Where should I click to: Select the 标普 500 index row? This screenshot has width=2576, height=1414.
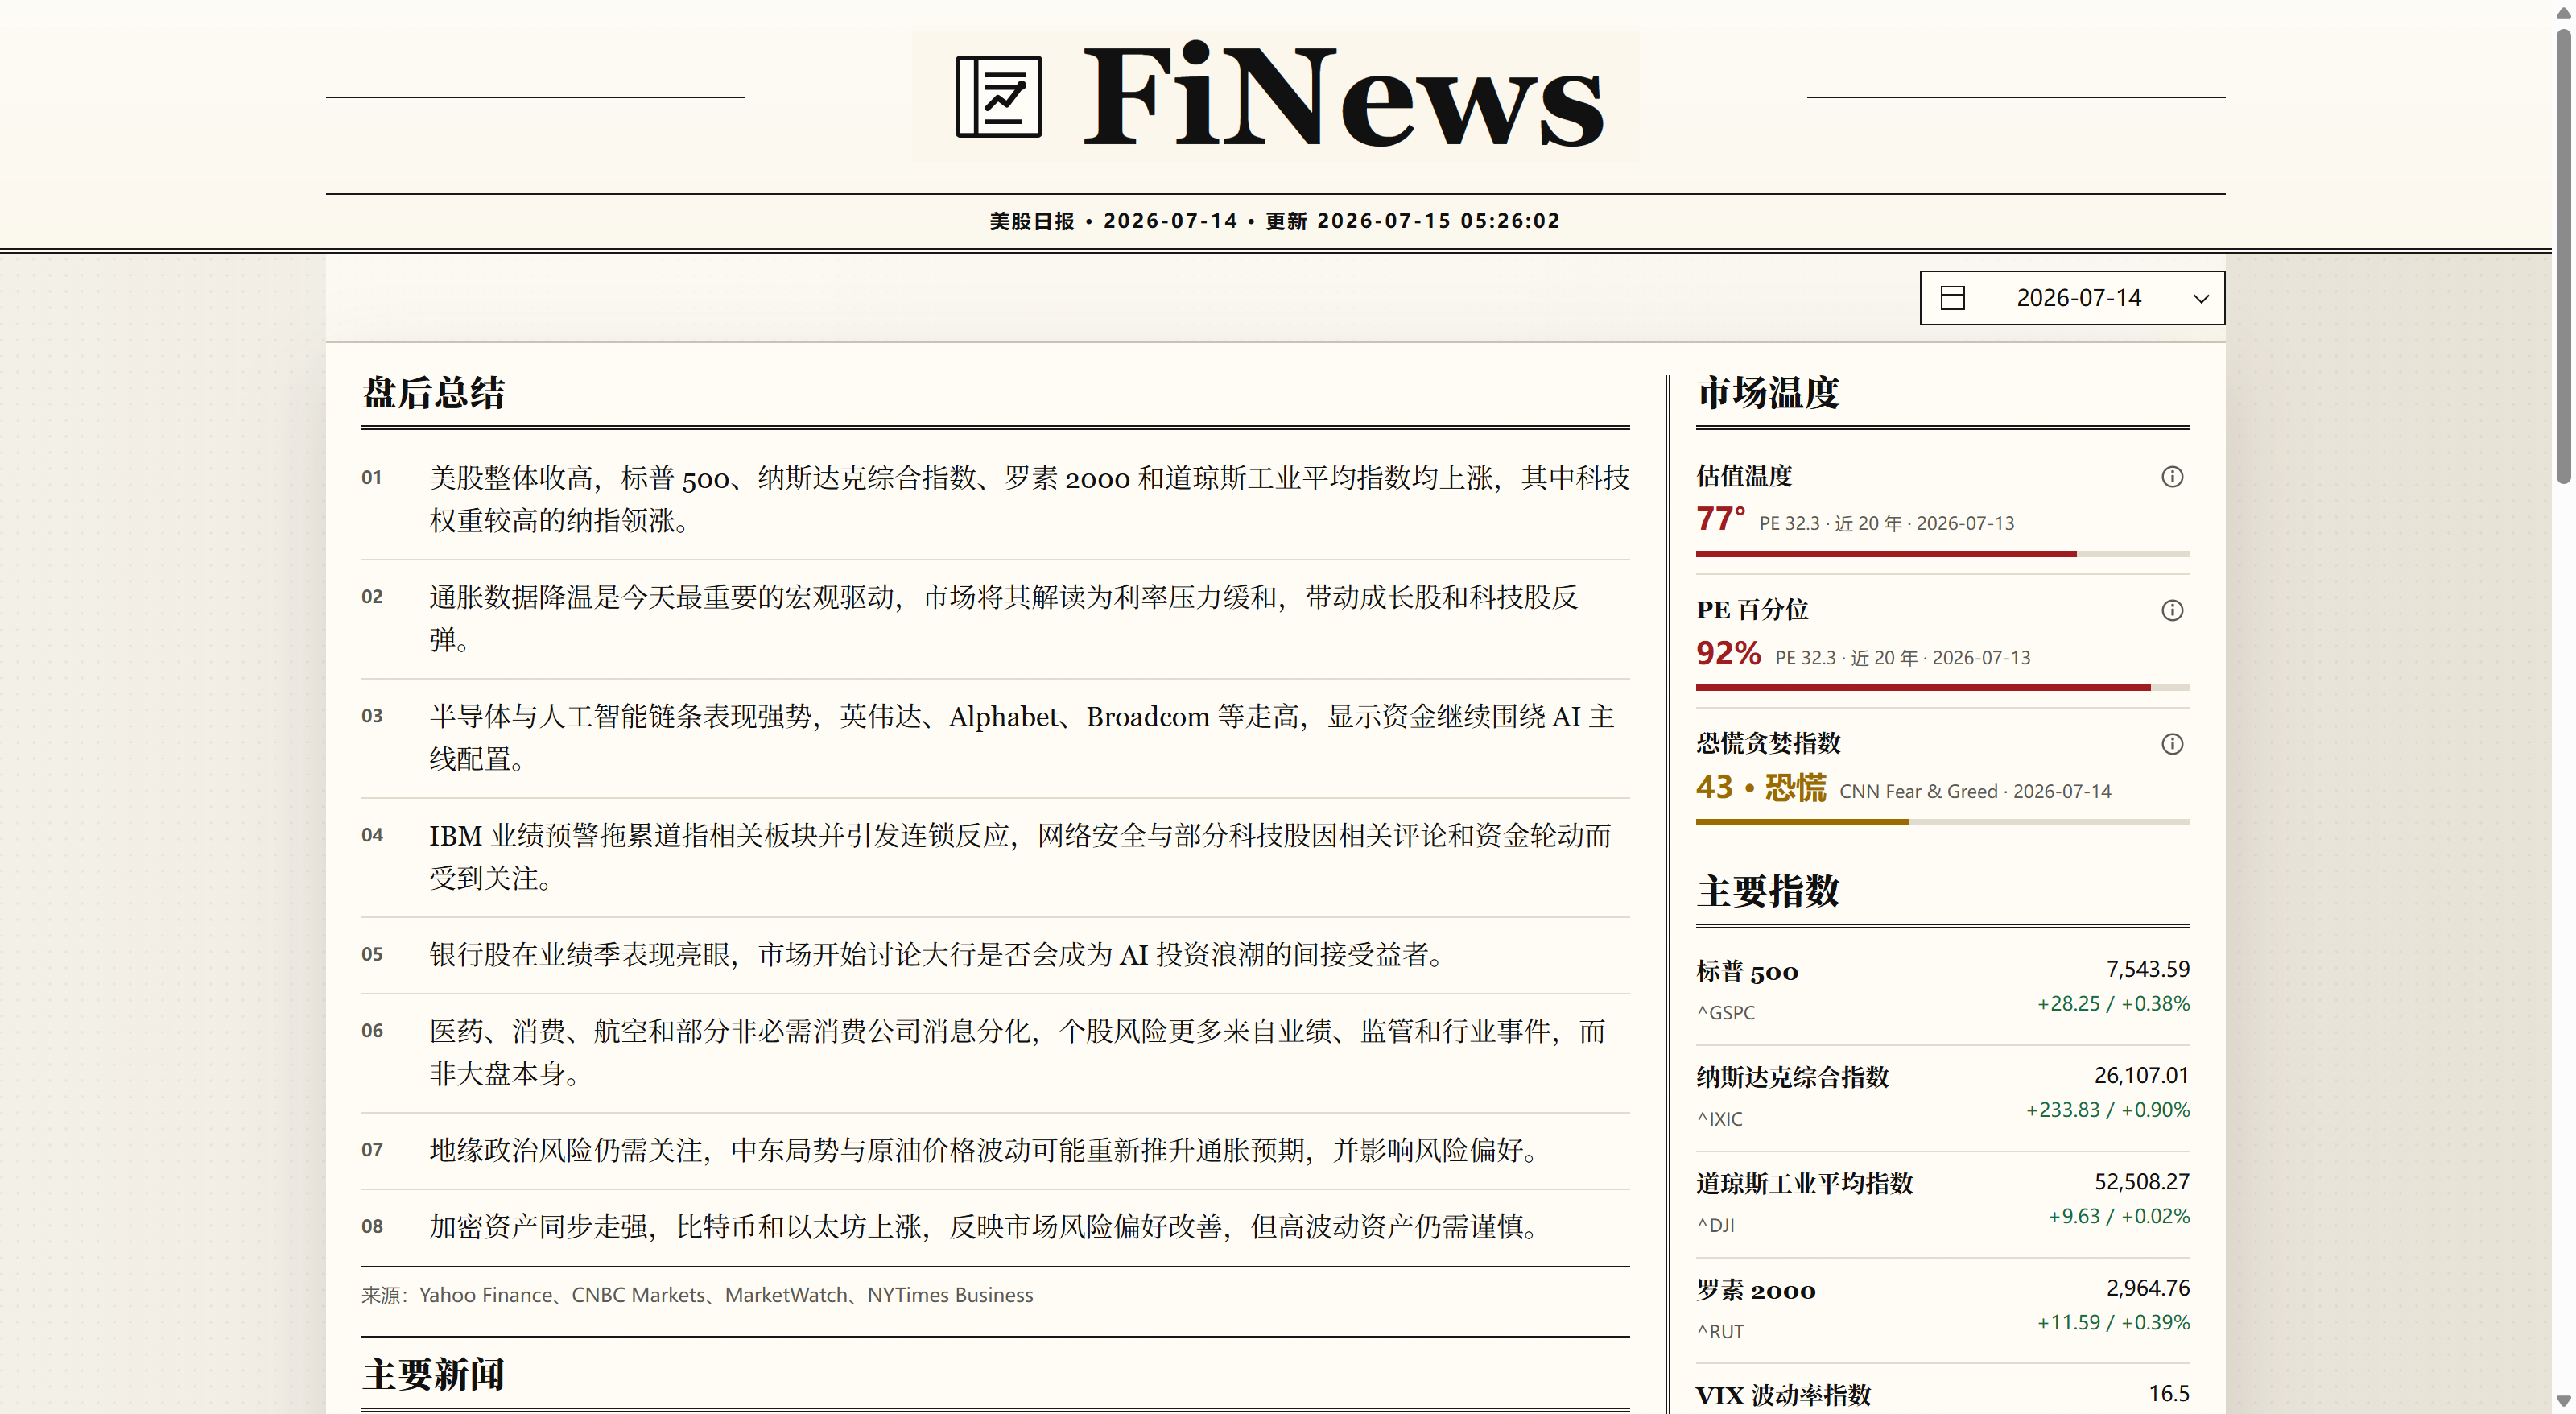pyautogui.click(x=1942, y=991)
